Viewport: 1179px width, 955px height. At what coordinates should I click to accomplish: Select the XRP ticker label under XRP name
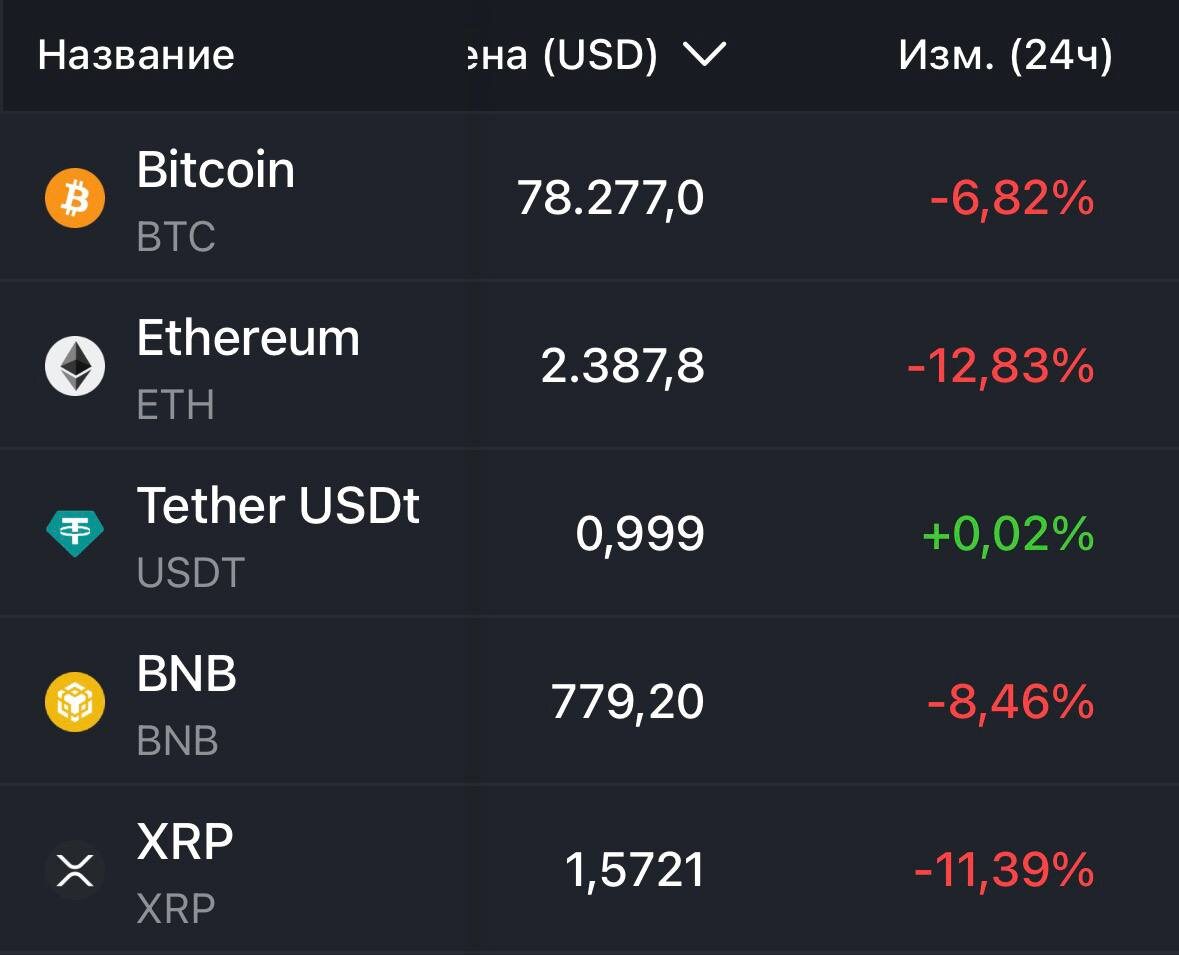click(x=176, y=908)
